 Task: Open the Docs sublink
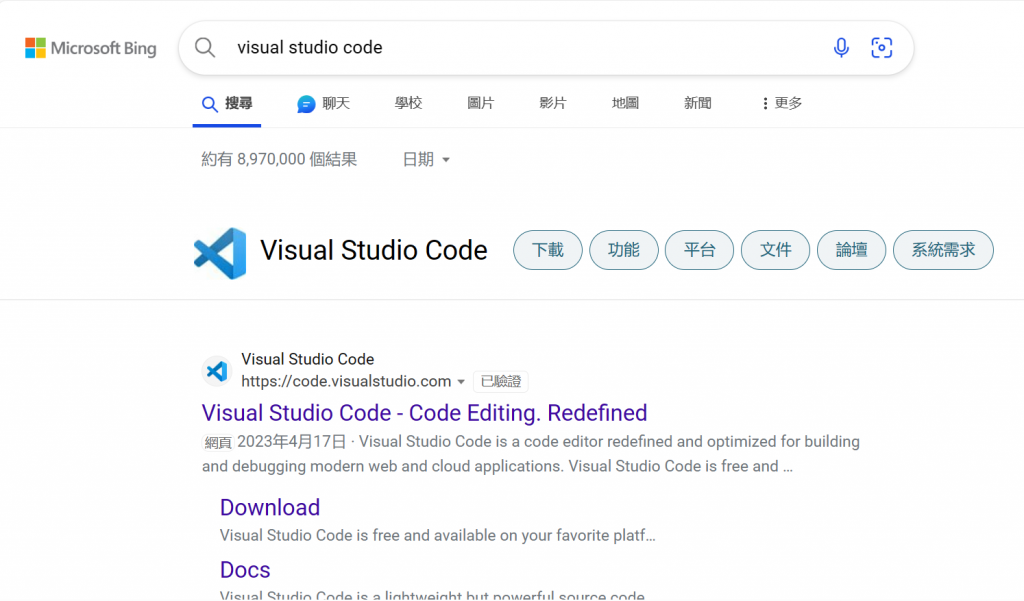(245, 570)
